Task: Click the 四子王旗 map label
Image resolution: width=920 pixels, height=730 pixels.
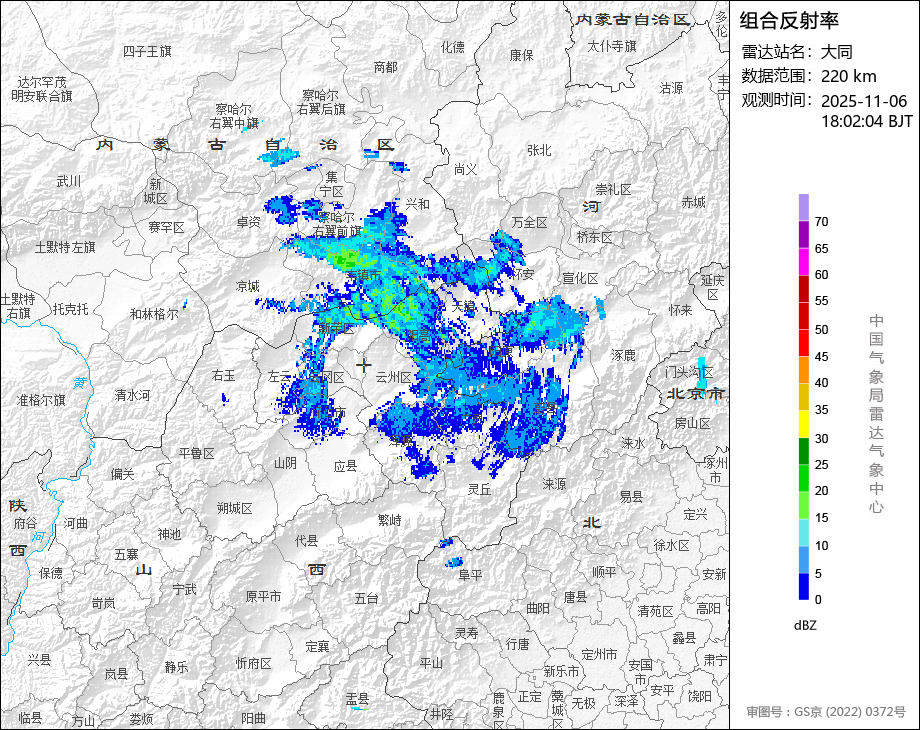Action: coord(147,52)
